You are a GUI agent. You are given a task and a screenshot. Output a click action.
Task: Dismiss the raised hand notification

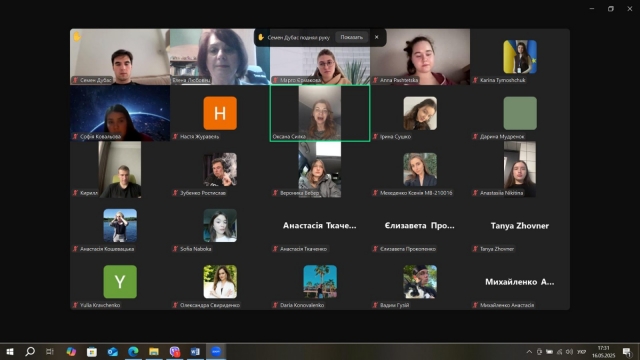[x=377, y=37]
